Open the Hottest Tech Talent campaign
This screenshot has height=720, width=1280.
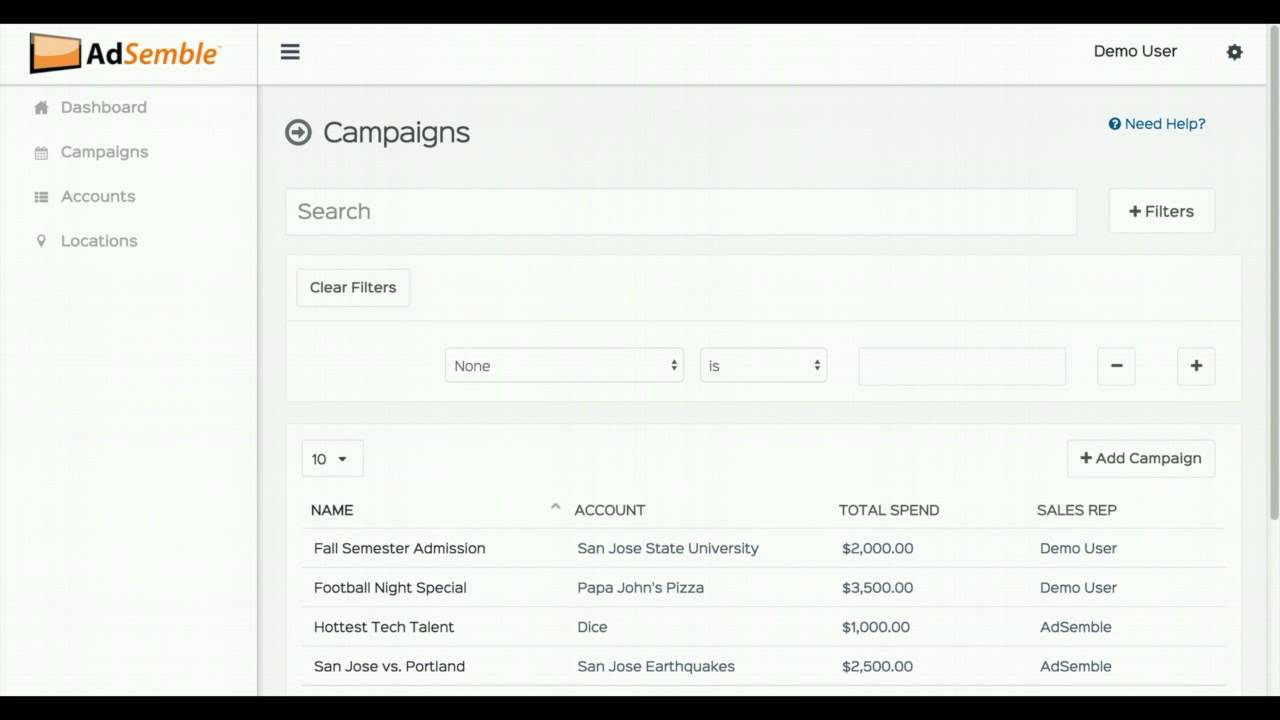tap(384, 627)
